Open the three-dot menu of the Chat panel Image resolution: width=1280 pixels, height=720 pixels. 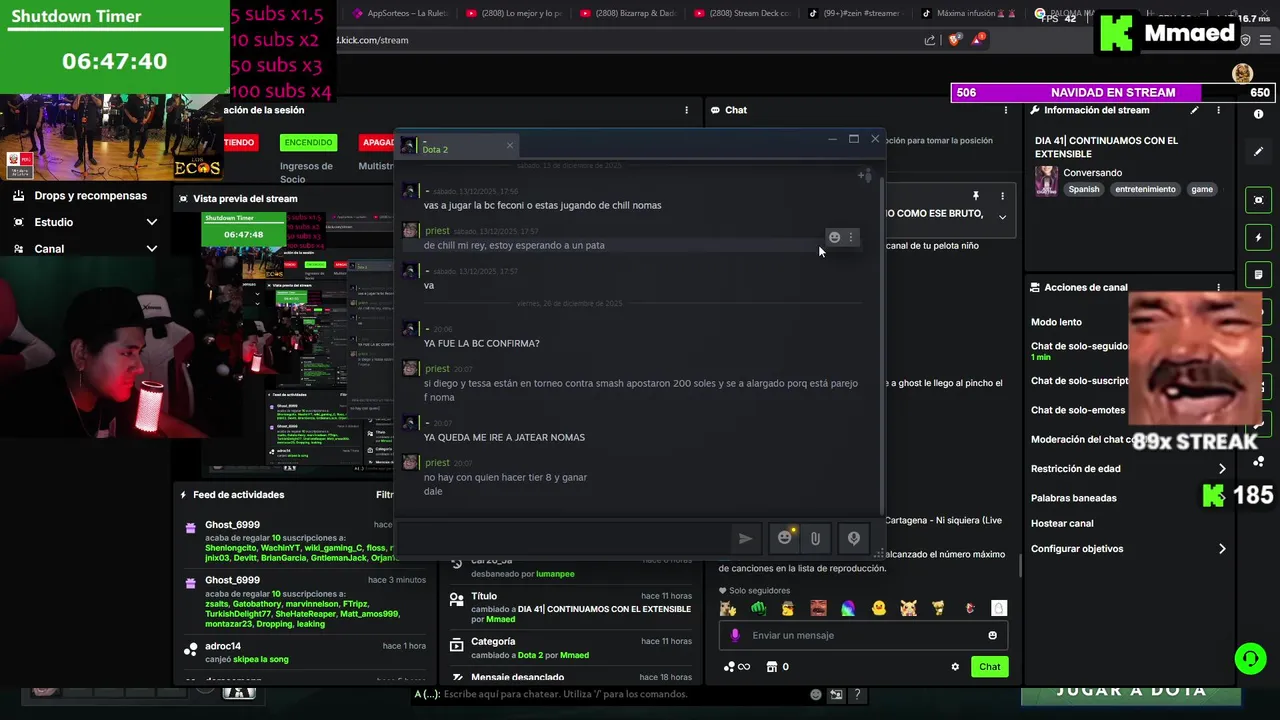point(1006,110)
